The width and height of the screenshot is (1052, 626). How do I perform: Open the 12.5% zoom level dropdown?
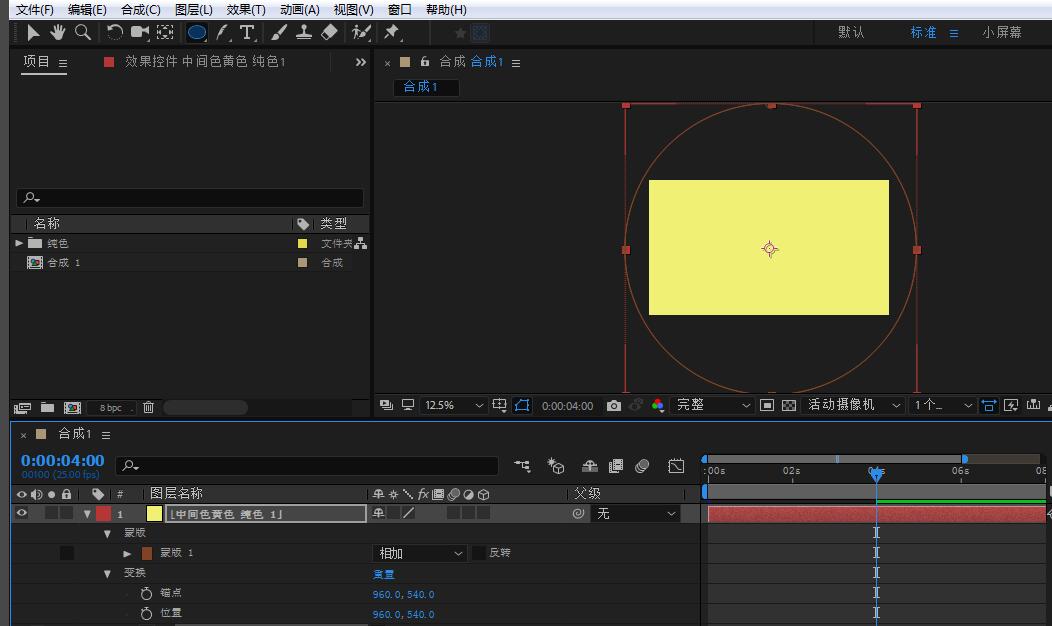pos(453,406)
